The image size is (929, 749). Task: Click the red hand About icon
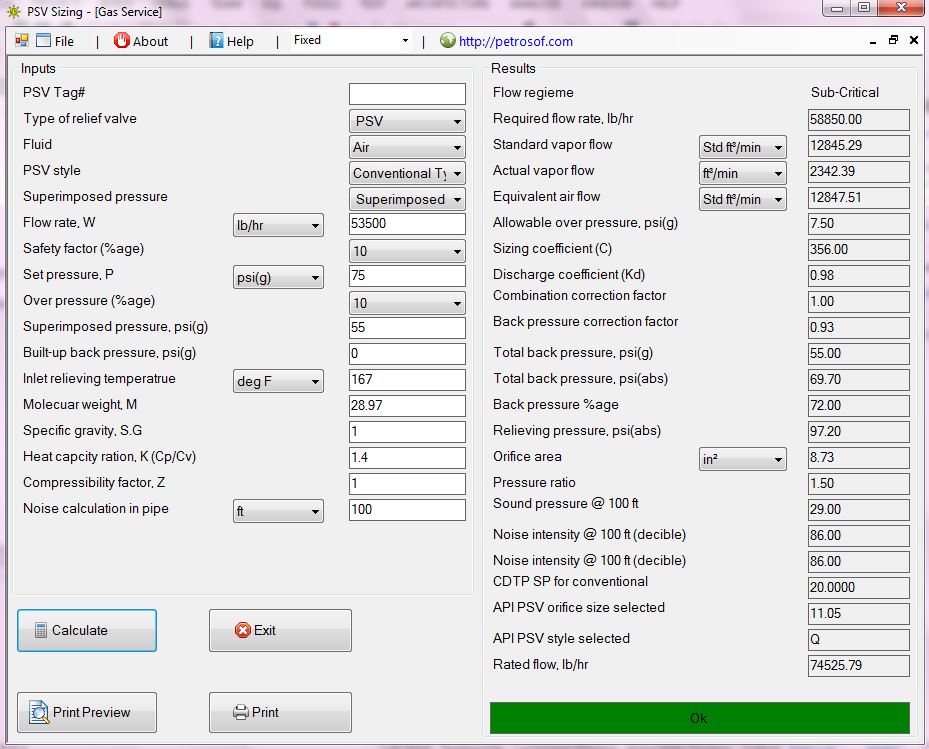coord(121,41)
